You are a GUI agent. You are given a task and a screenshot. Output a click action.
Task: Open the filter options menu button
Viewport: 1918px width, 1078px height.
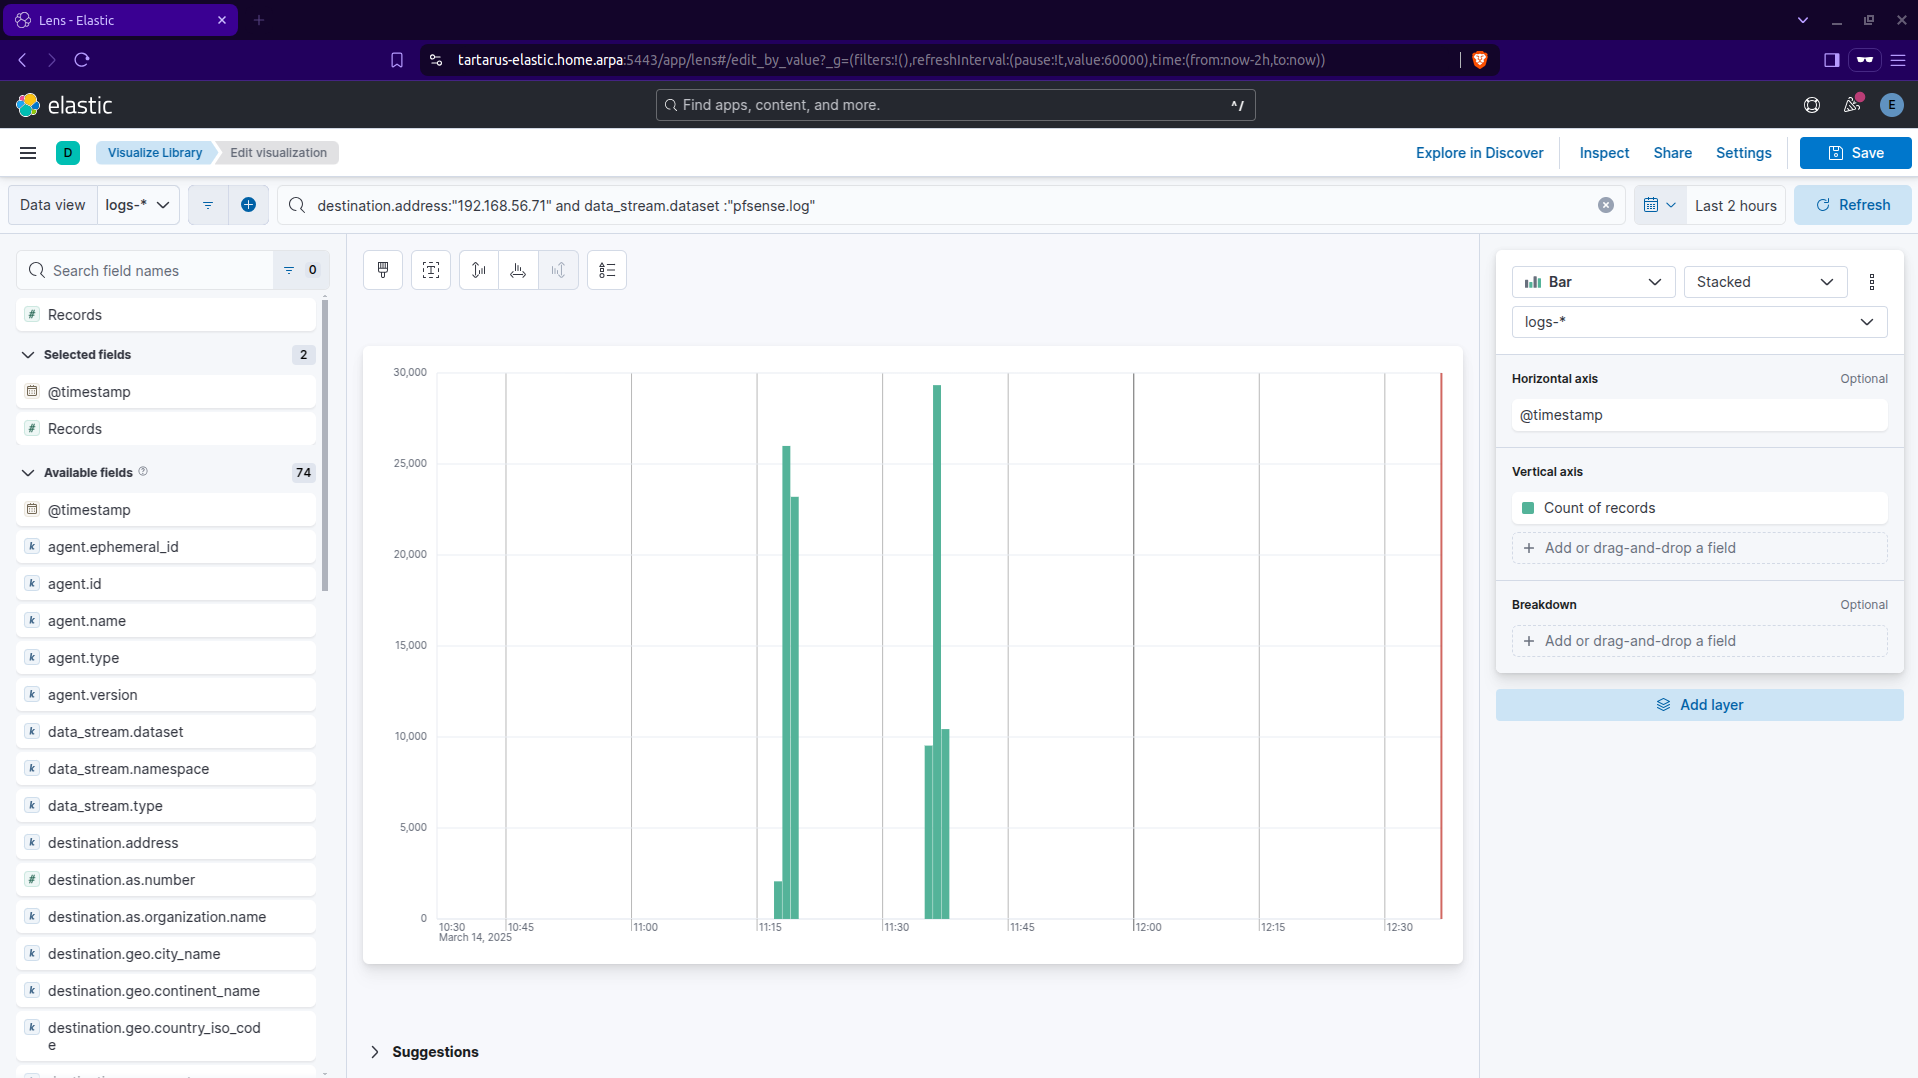(x=208, y=205)
